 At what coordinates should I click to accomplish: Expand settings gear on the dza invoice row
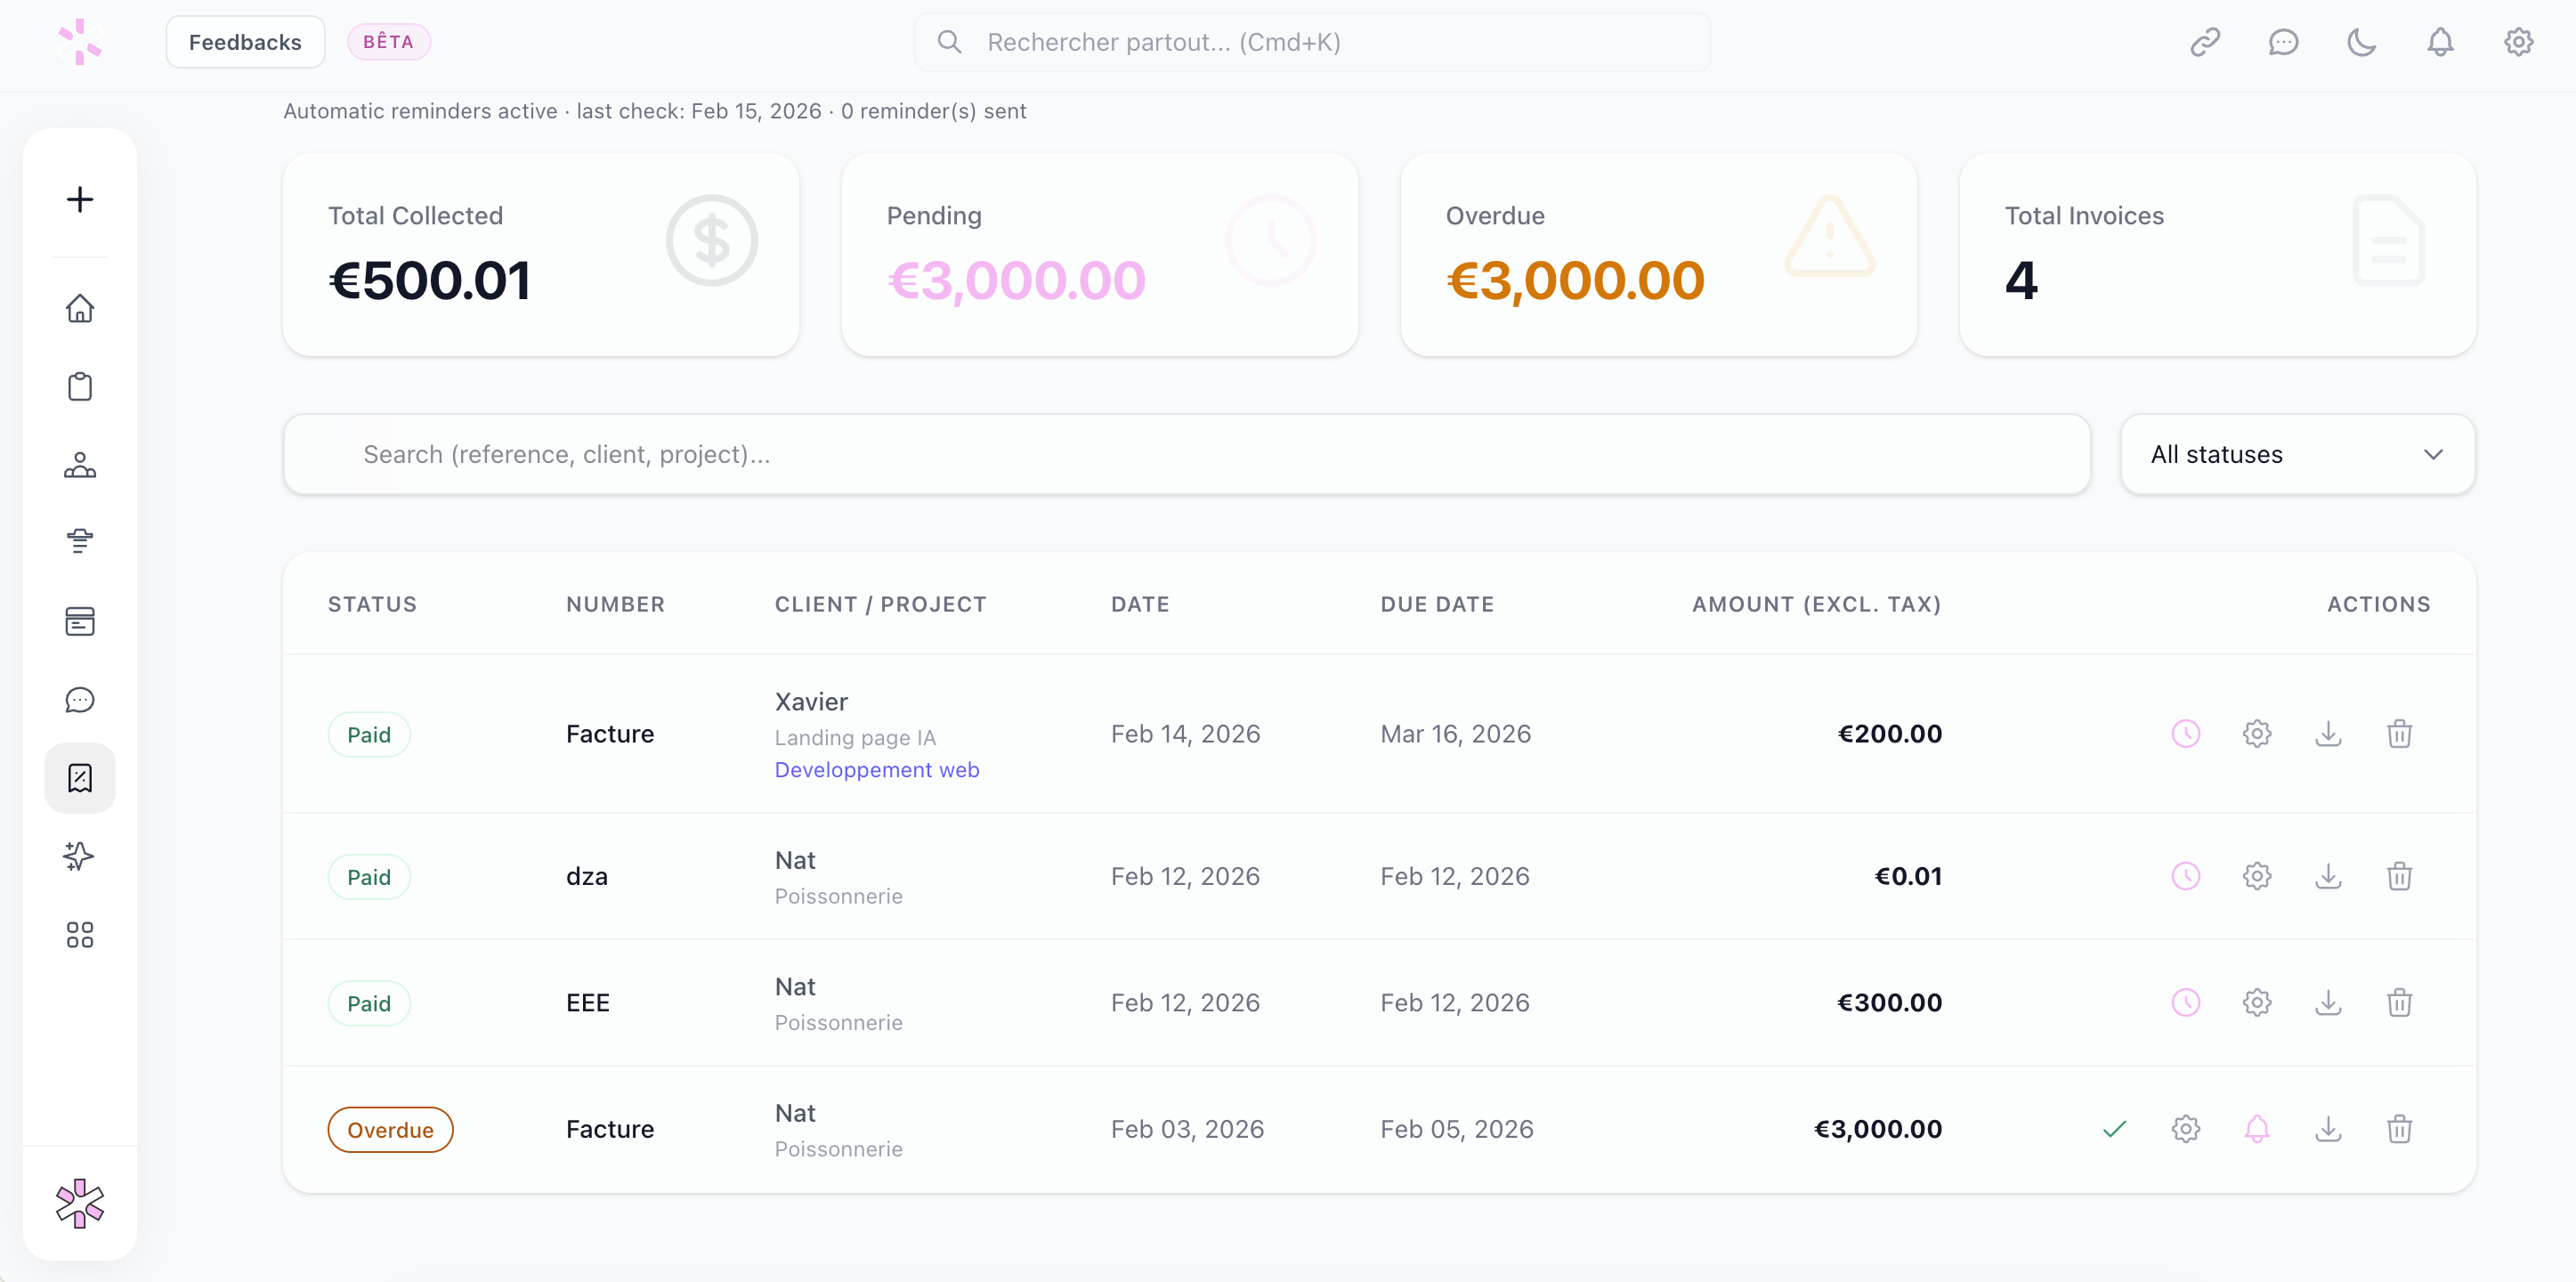click(2257, 876)
